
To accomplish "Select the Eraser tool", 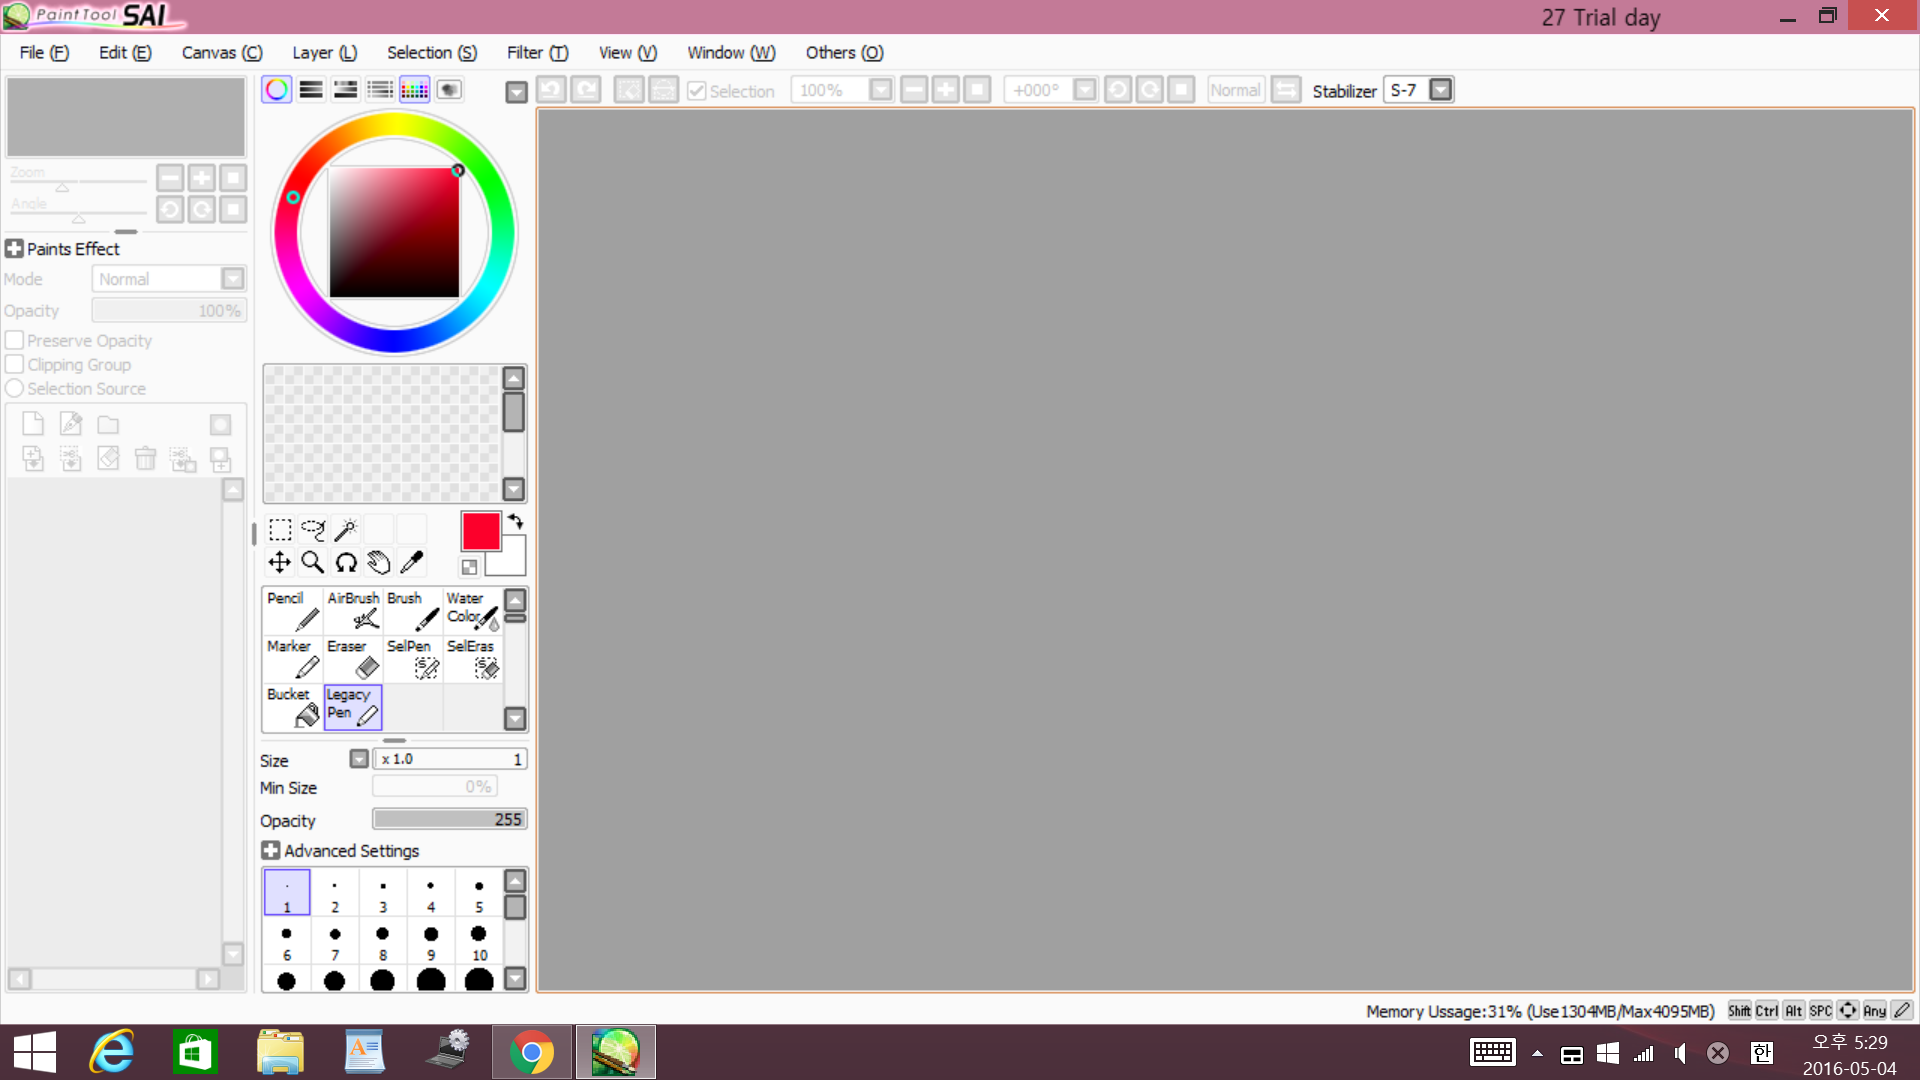I will 353,659.
